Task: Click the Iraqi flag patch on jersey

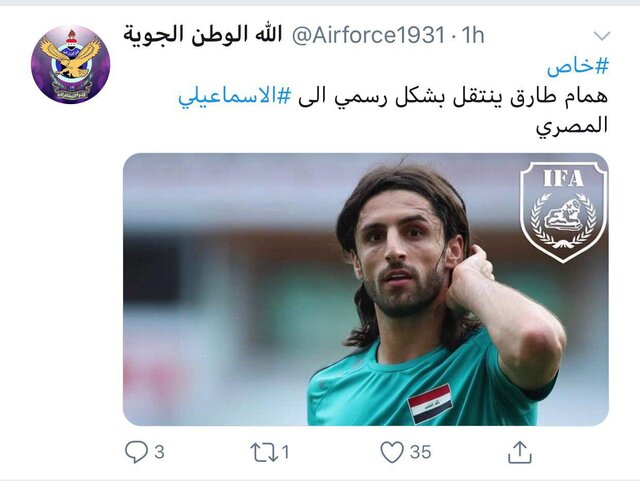Action: coord(430,404)
